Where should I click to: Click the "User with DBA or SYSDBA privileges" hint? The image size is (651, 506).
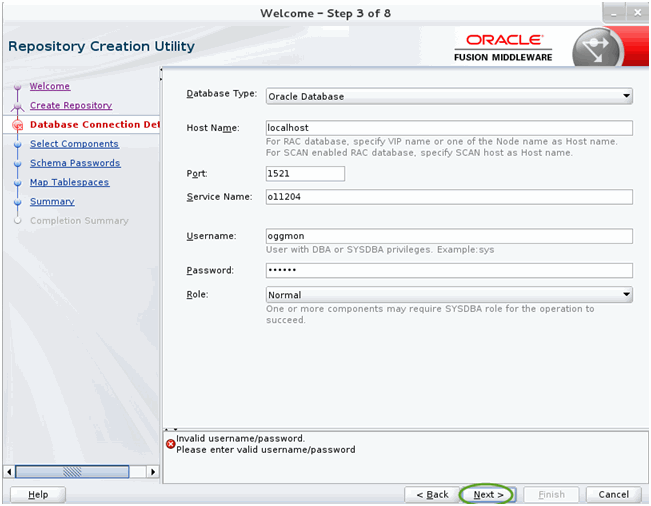[380, 249]
